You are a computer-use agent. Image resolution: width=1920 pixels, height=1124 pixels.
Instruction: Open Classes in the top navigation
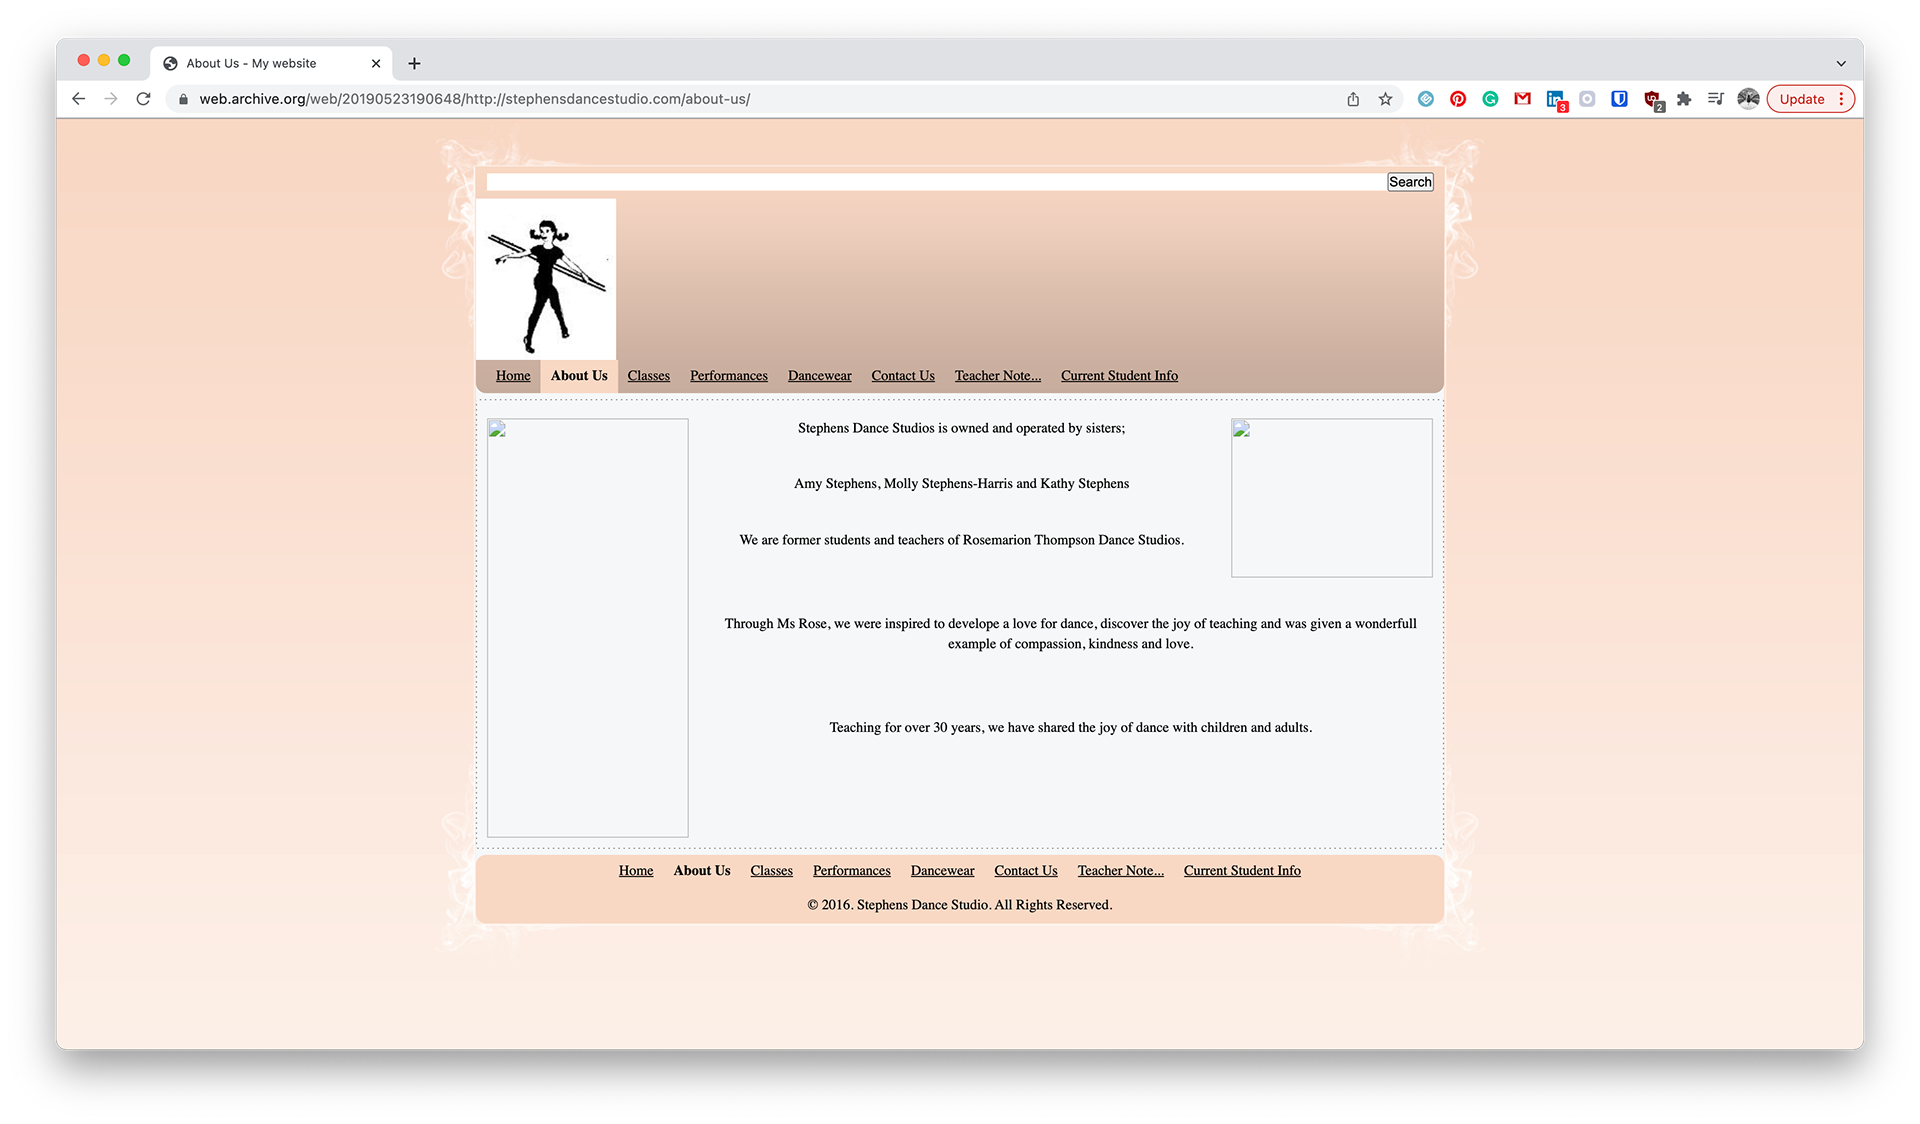coord(649,376)
